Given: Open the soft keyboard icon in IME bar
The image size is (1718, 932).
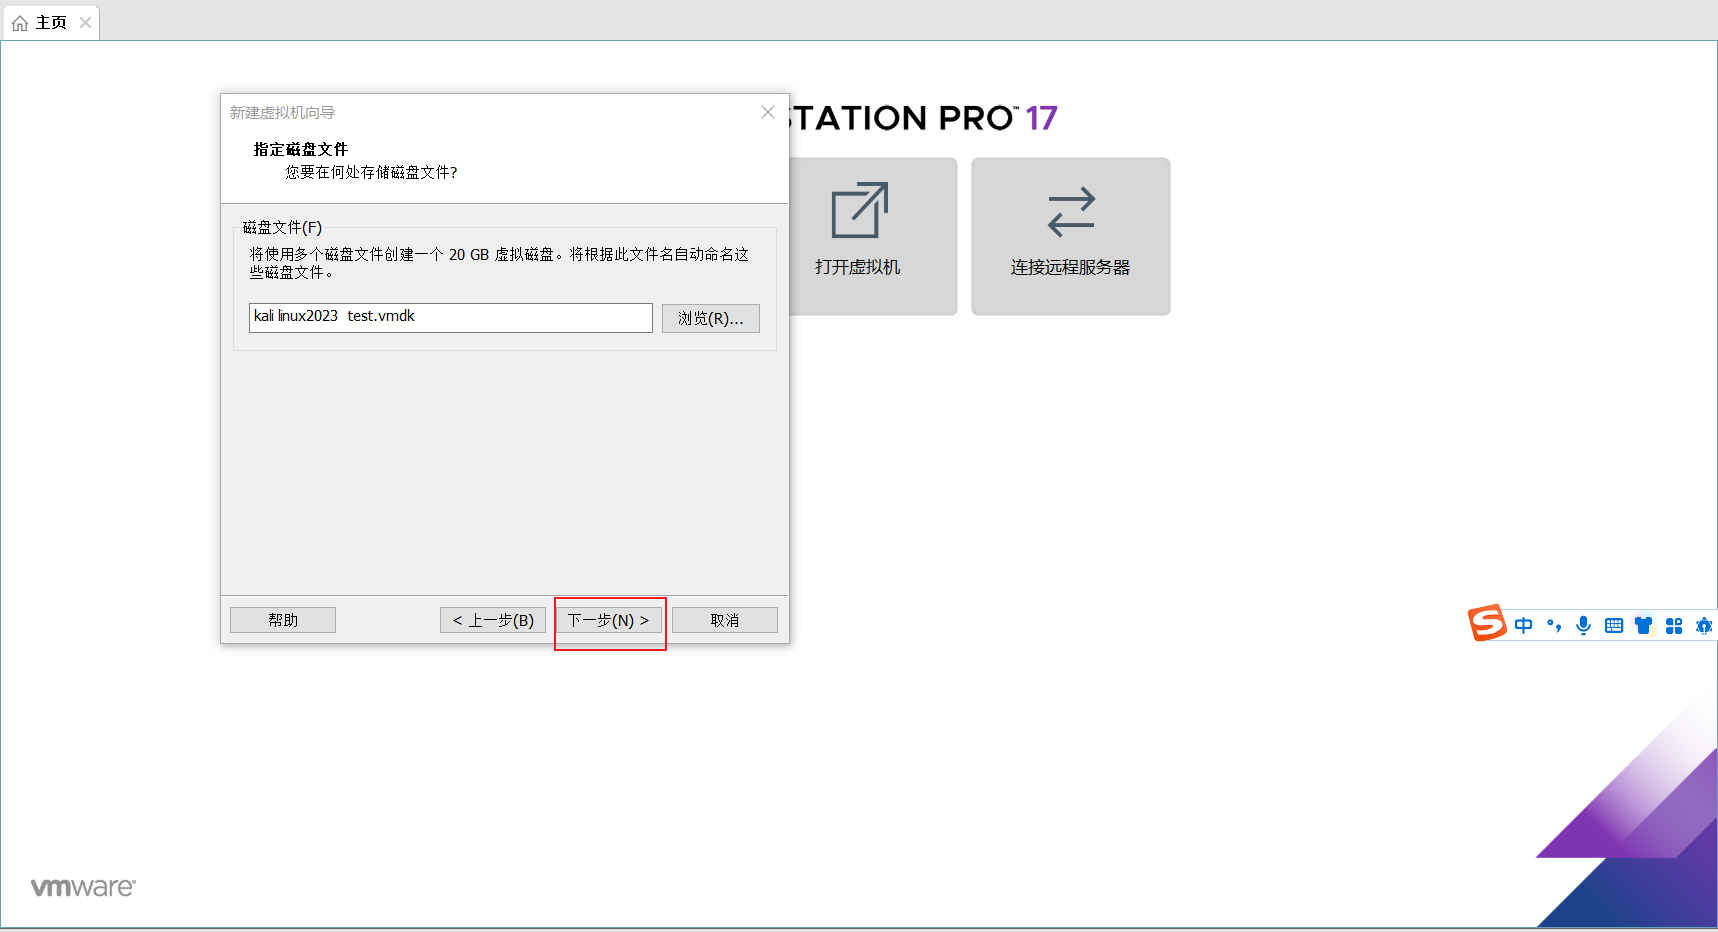Looking at the screenshot, I should tap(1614, 626).
